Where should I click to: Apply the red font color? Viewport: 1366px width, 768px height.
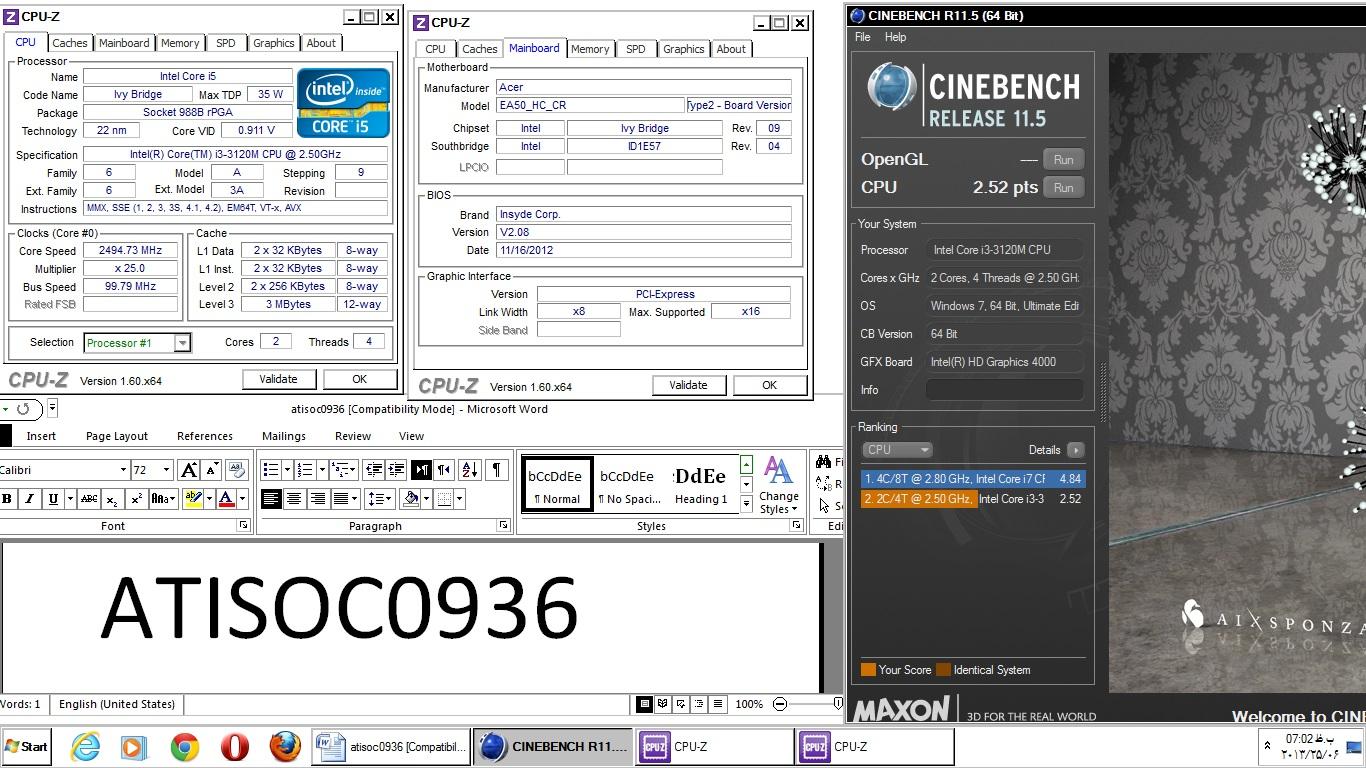[x=226, y=498]
